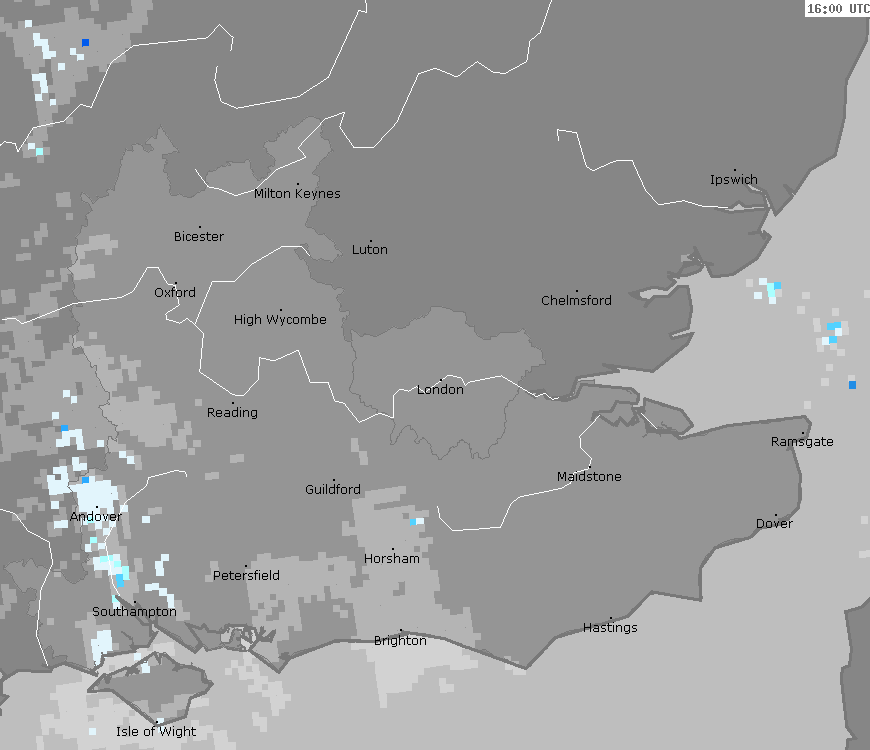Click the Milton Keynes city label
This screenshot has width=870, height=750.
(297, 193)
